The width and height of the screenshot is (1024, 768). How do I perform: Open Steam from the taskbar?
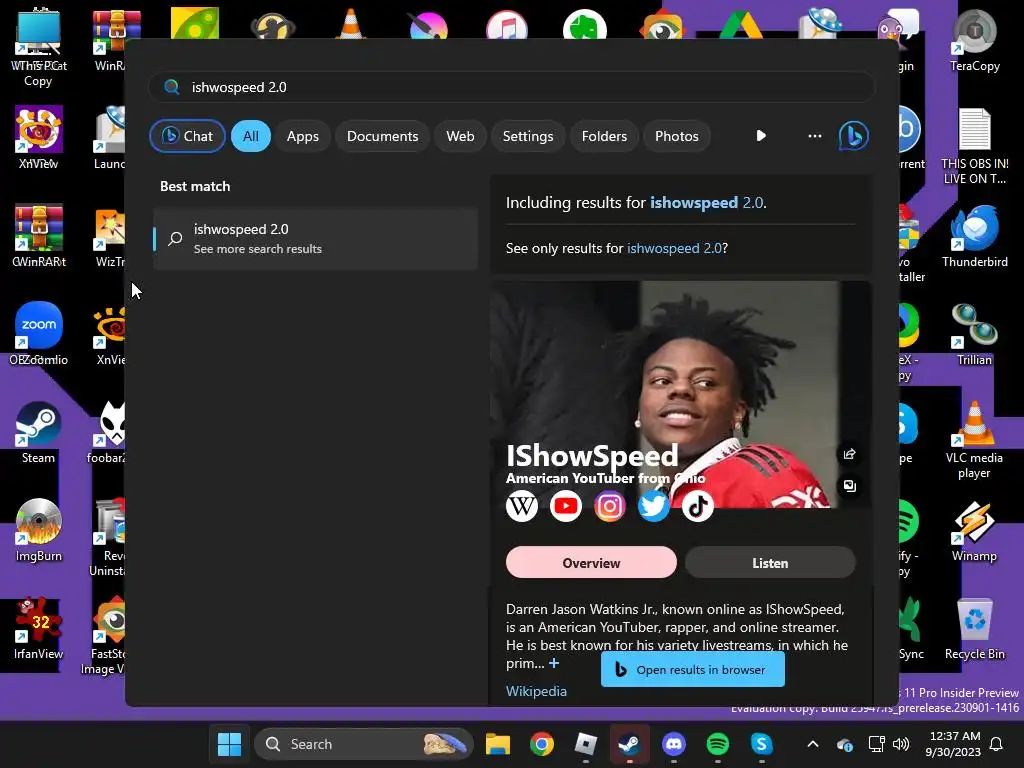[x=630, y=744]
